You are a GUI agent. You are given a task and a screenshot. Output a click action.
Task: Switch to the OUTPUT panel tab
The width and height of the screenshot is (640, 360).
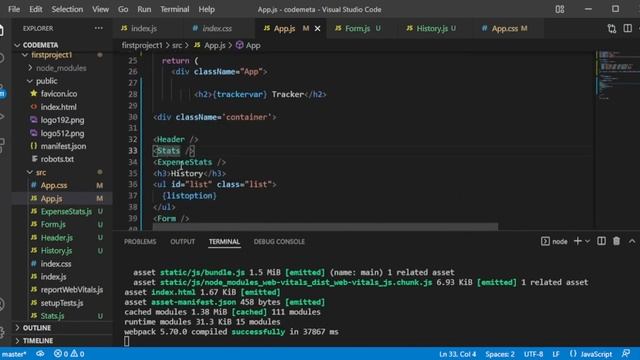click(182, 242)
